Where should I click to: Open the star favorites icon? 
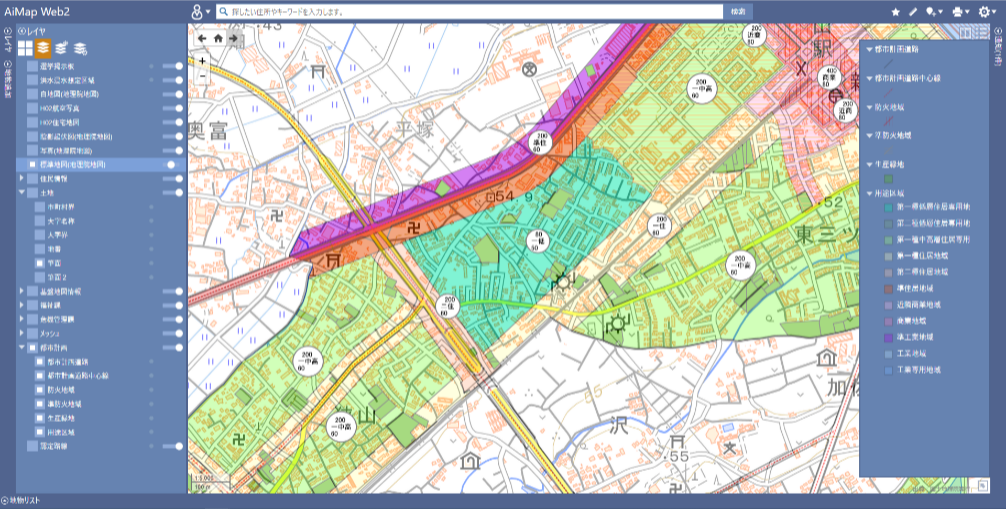click(896, 11)
